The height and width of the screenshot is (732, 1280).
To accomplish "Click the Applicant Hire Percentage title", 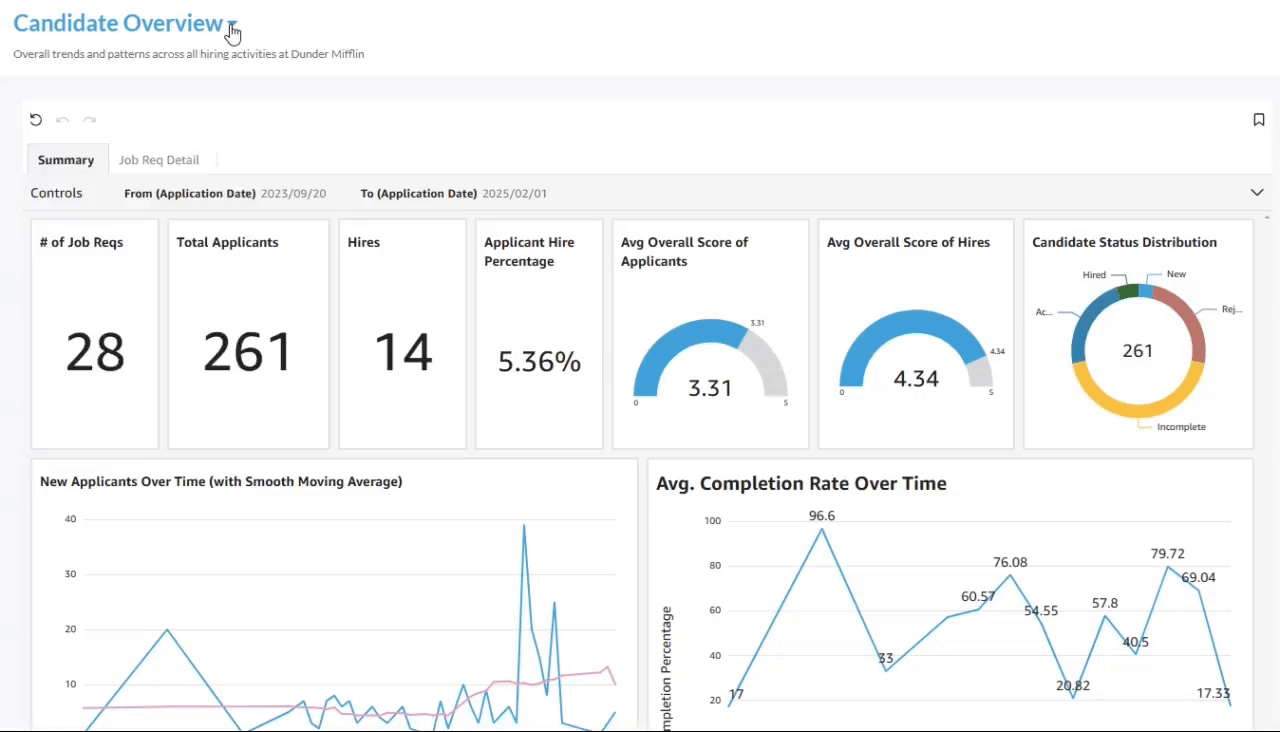I will [529, 252].
